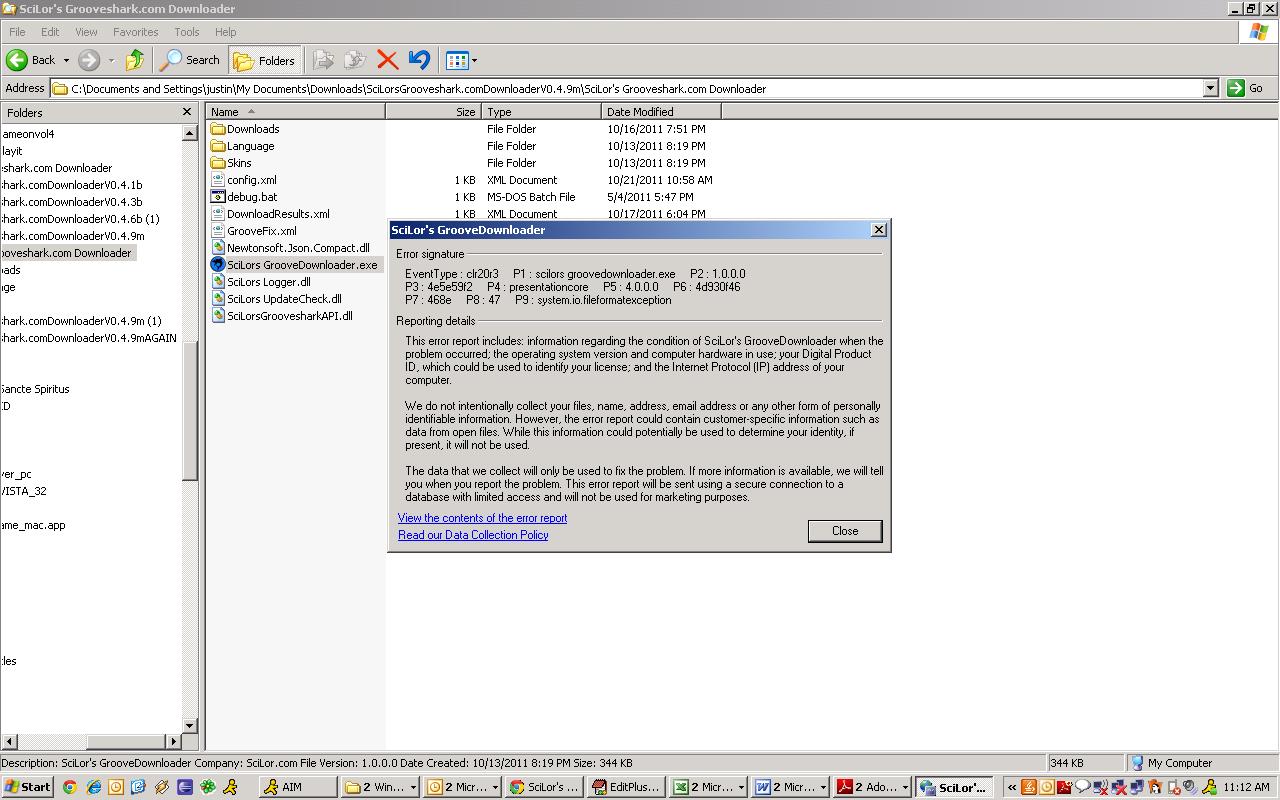Click the Back navigation arrow icon
This screenshot has height=800, width=1280.
16,60
